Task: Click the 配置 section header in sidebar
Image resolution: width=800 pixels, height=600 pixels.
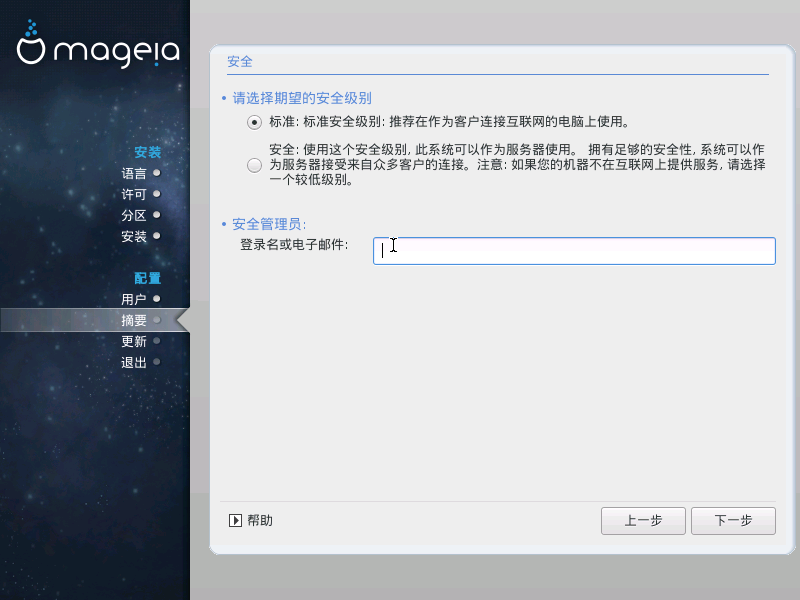Action: (147, 278)
